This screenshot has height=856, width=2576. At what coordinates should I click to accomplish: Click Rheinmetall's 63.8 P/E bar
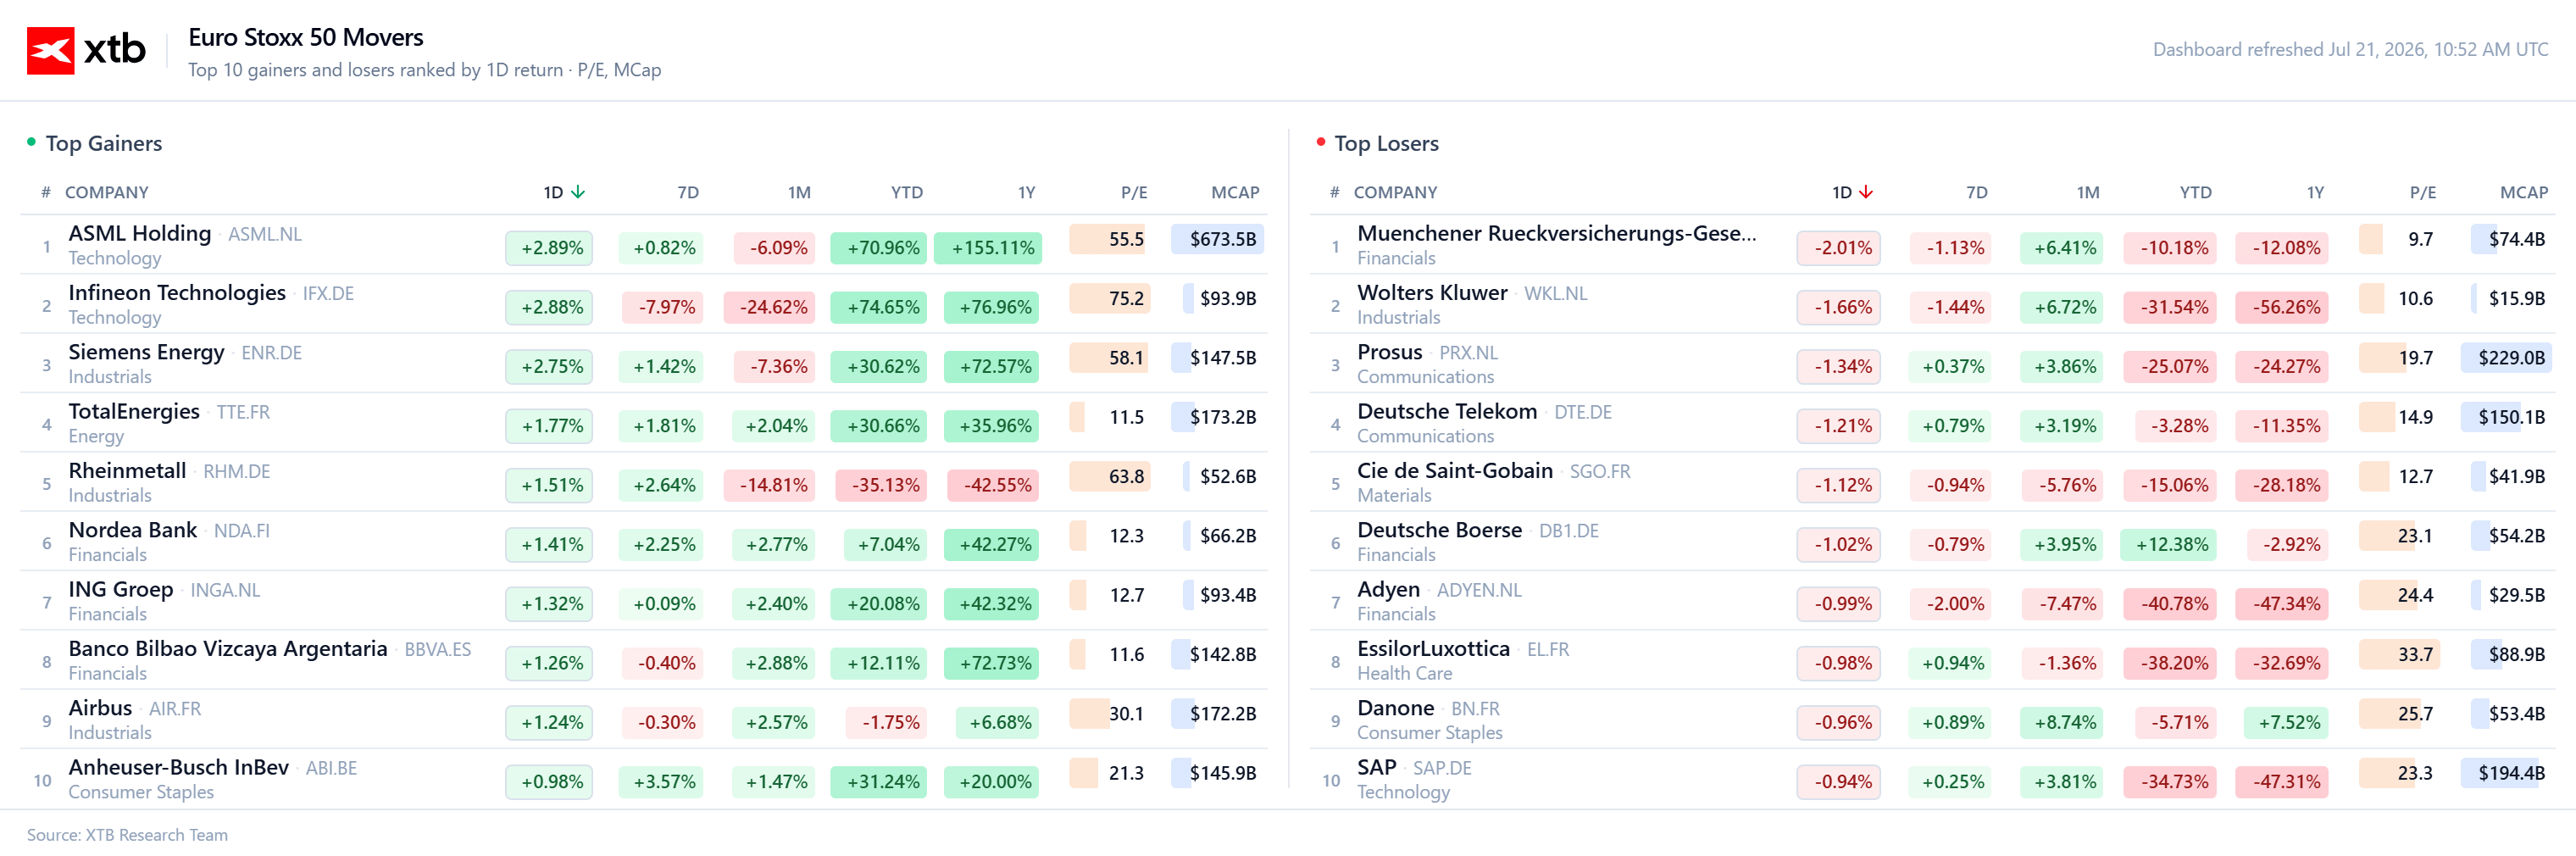(x=1110, y=476)
